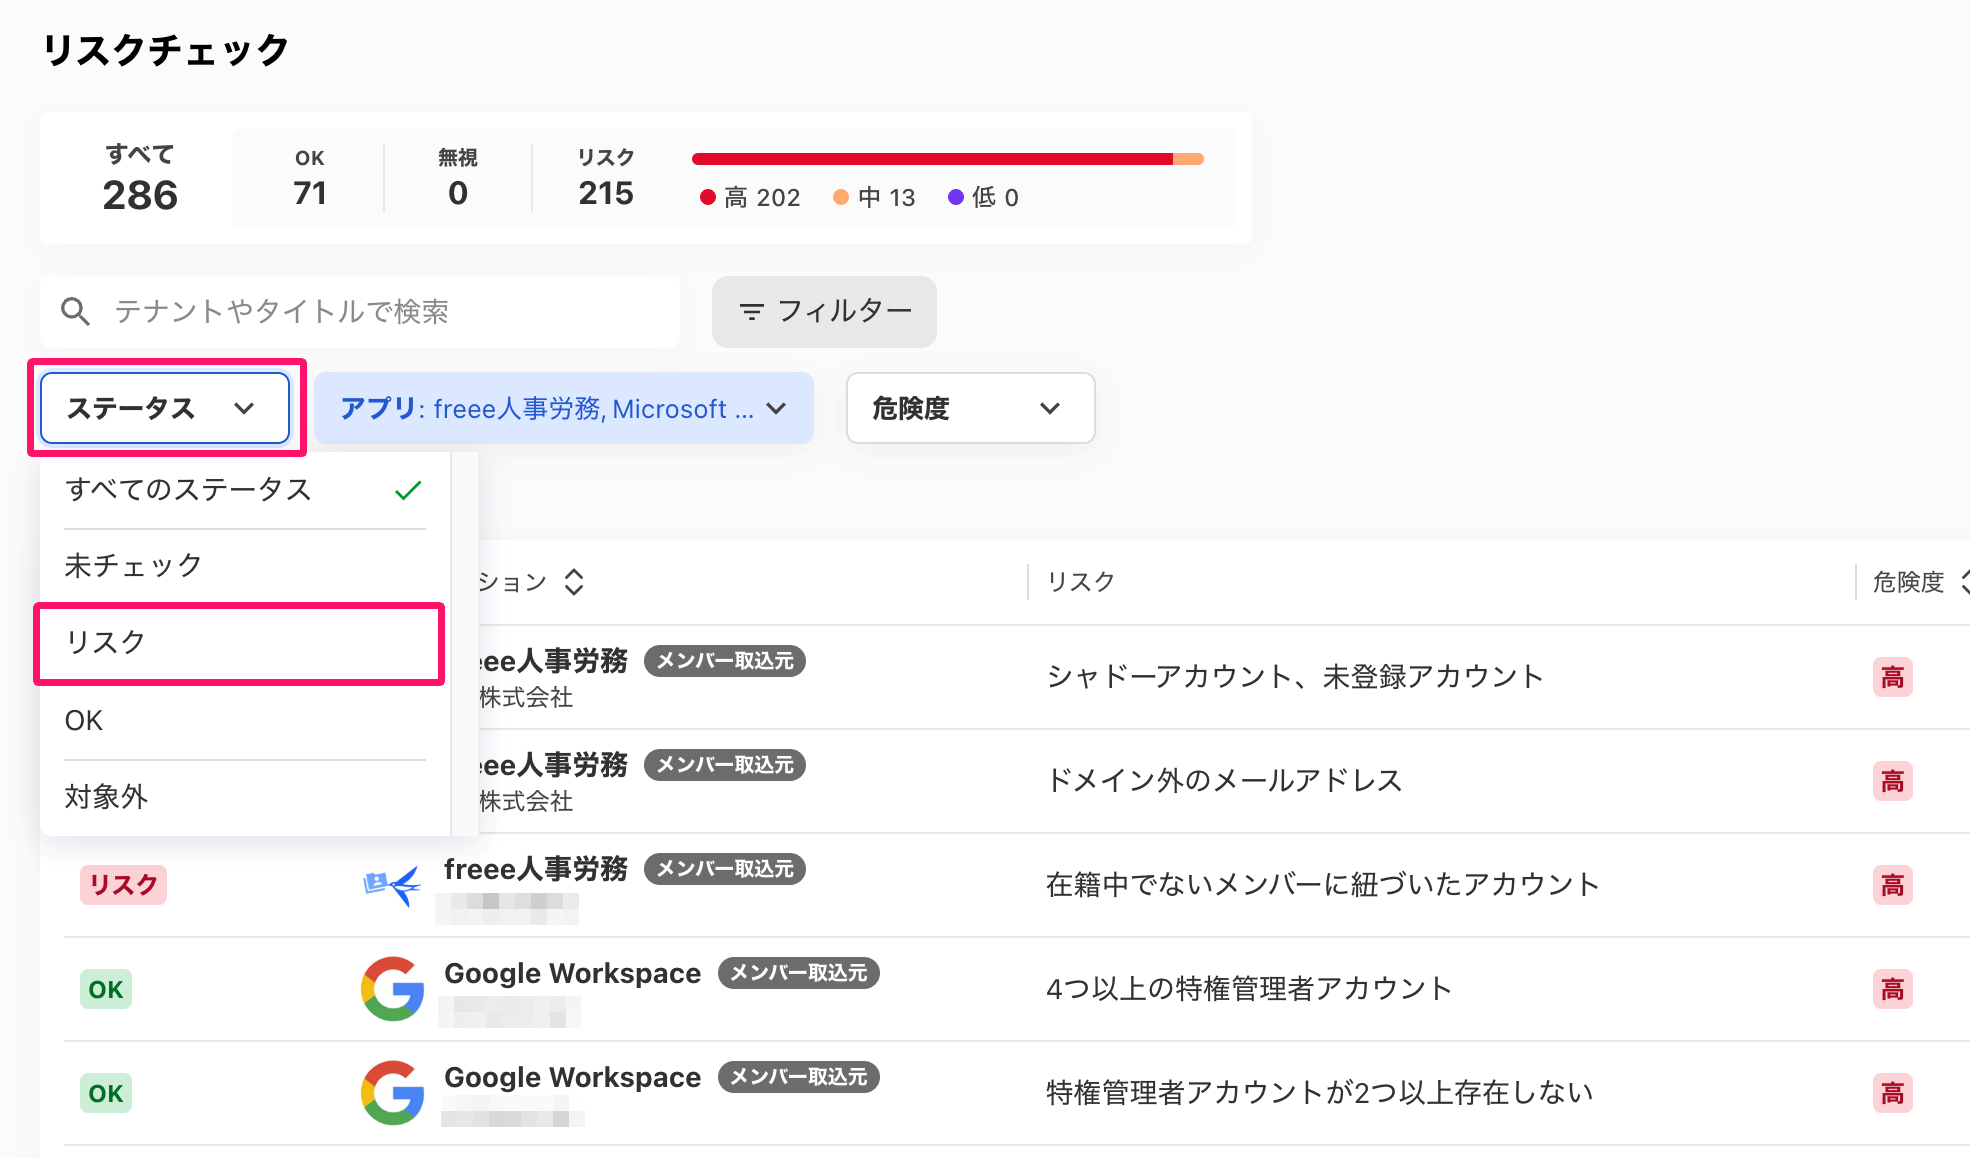Click the OK 71 summary count
The image size is (1970, 1158).
click(310, 179)
